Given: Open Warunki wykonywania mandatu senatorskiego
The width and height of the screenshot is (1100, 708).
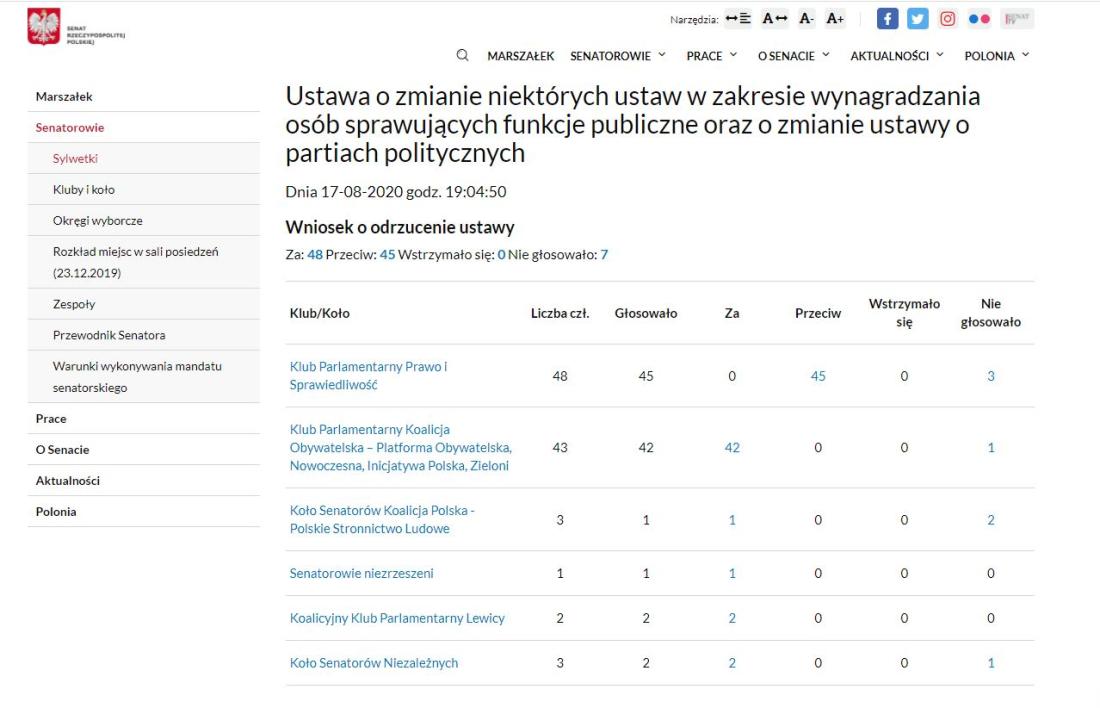Looking at the screenshot, I should pyautogui.click(x=143, y=377).
